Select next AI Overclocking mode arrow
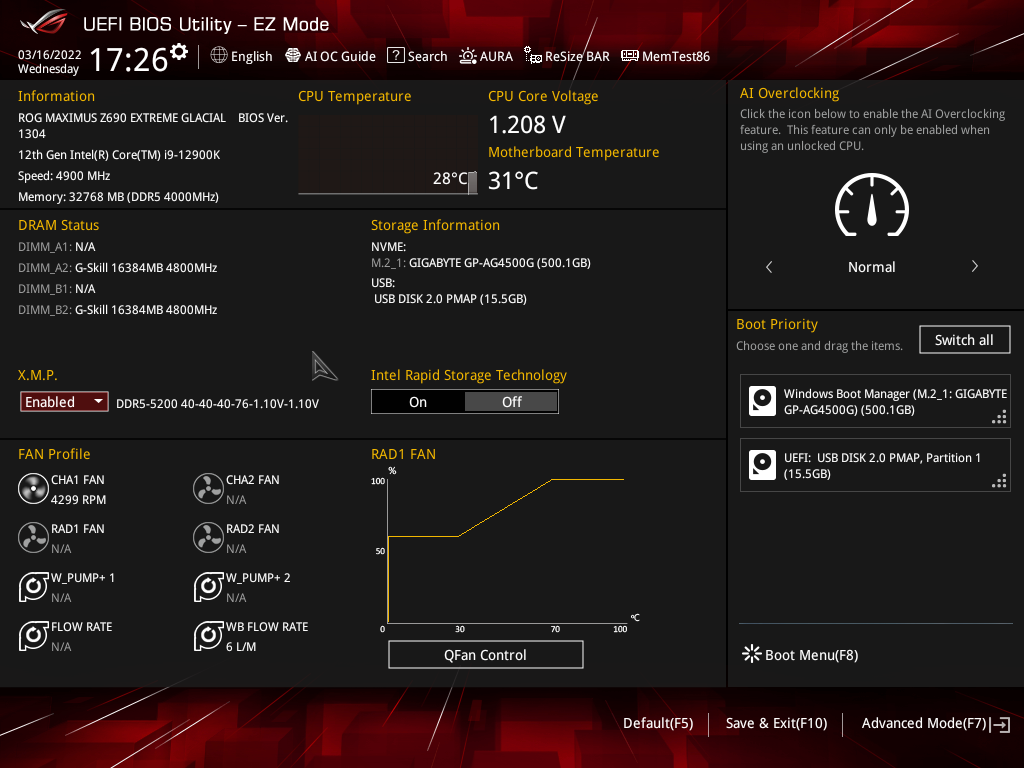 point(974,266)
